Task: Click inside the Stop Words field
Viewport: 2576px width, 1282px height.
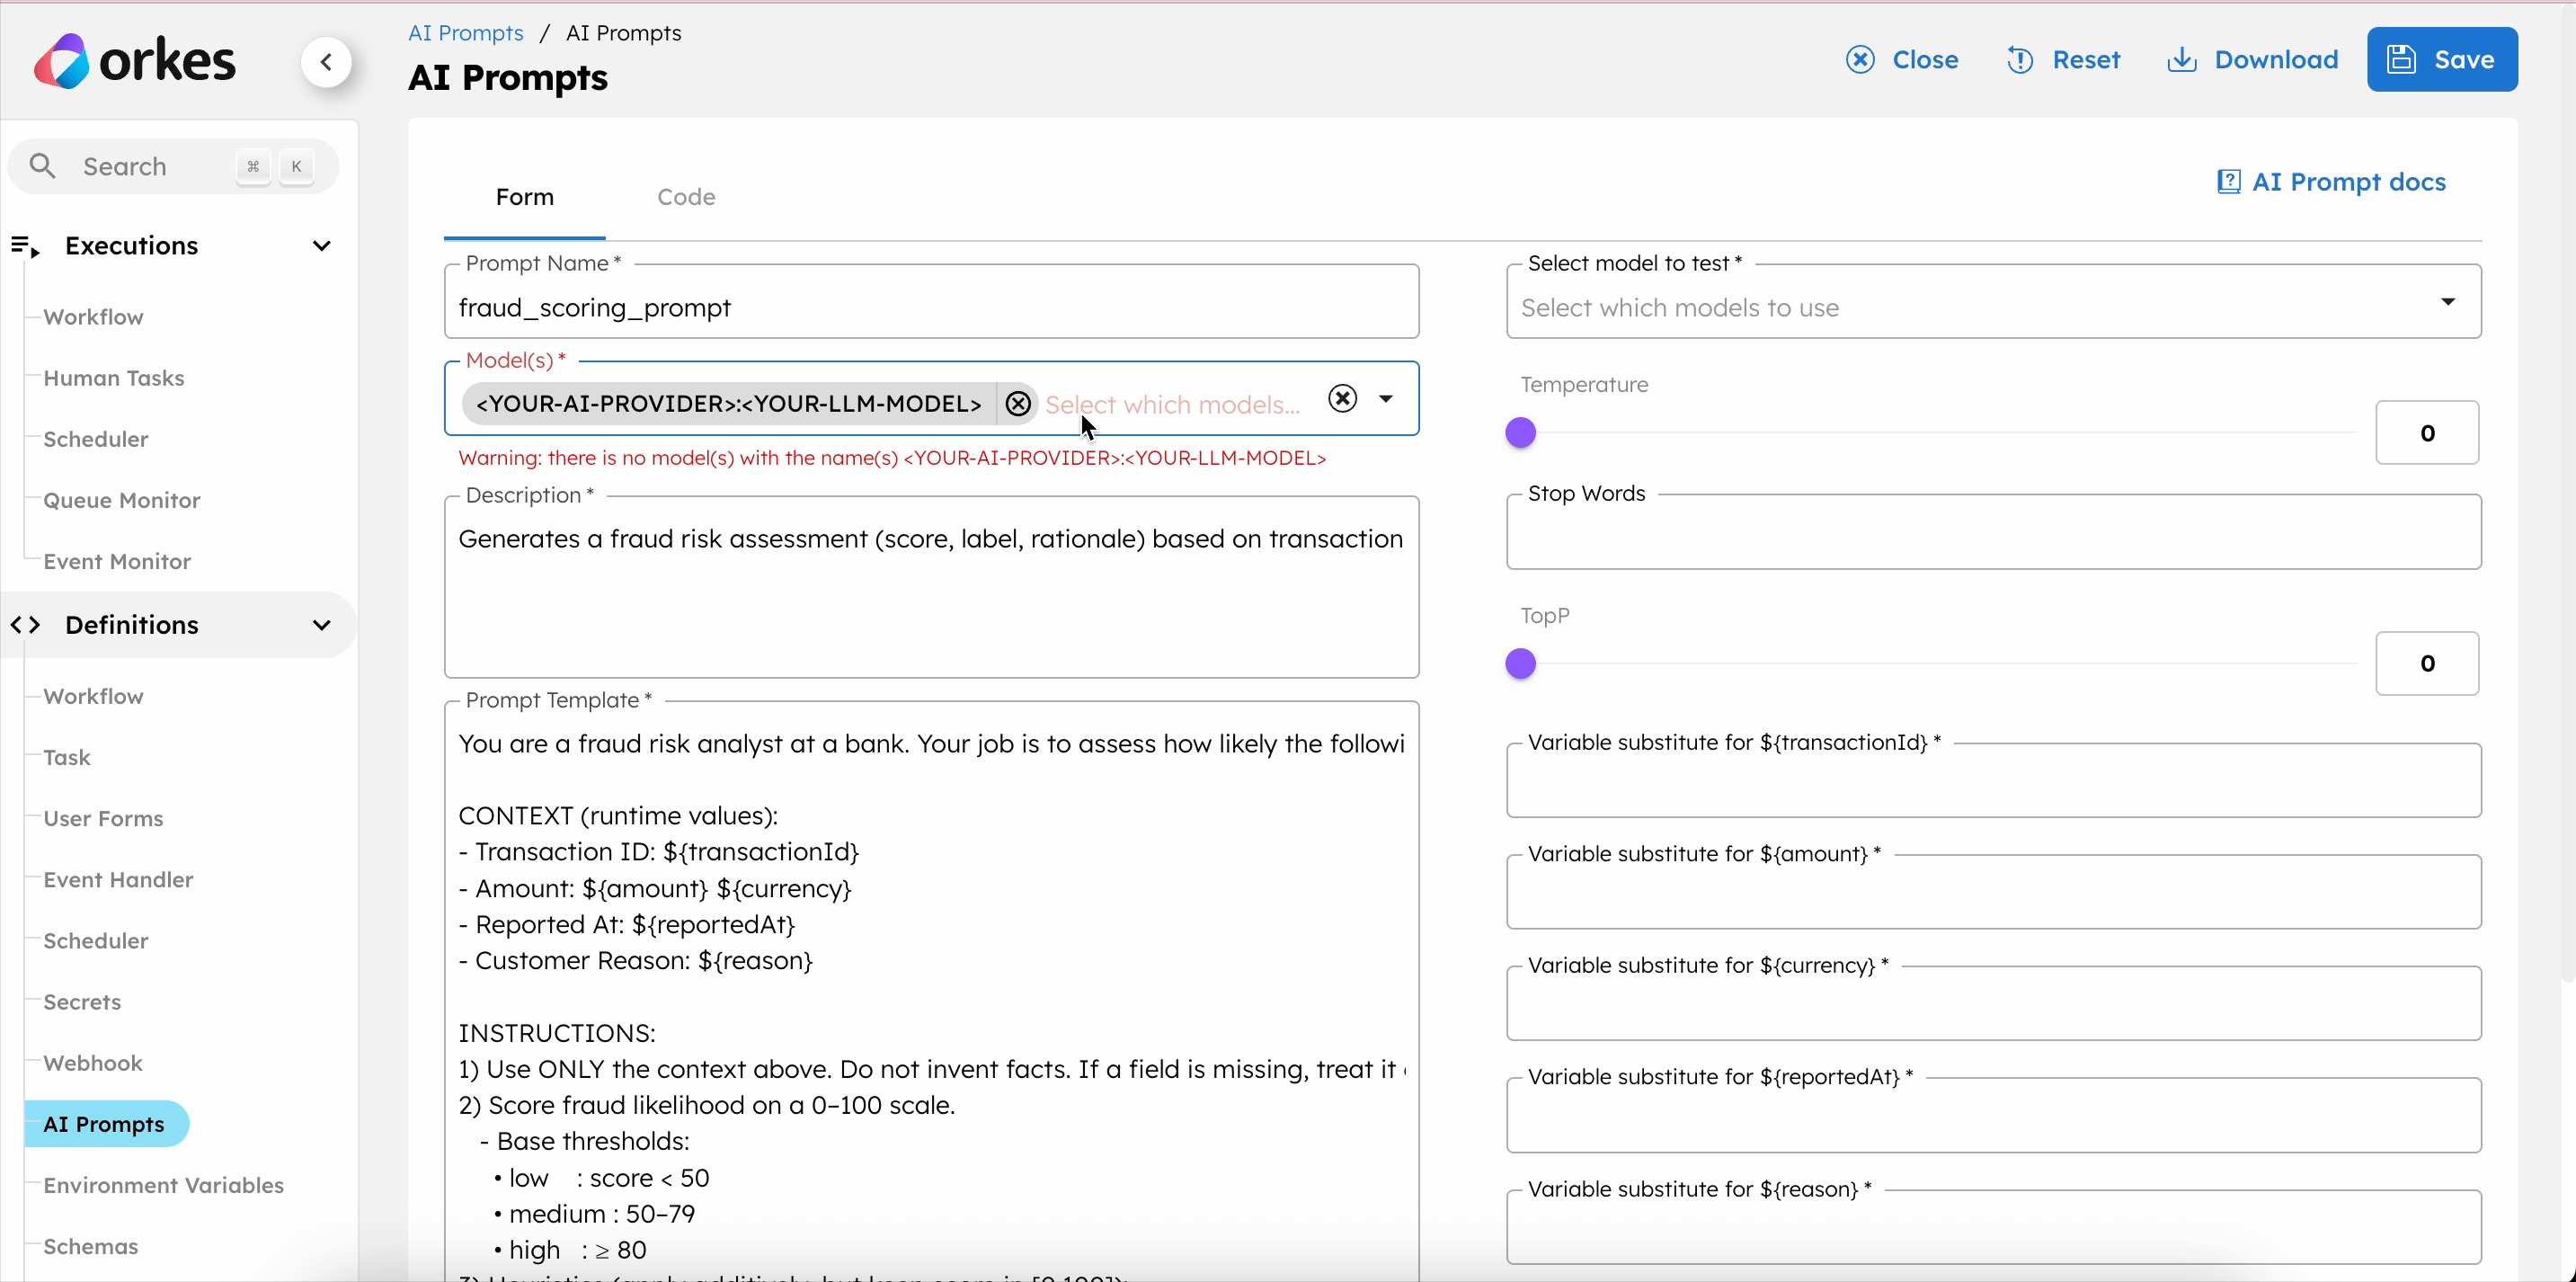Action: [x=1990, y=531]
